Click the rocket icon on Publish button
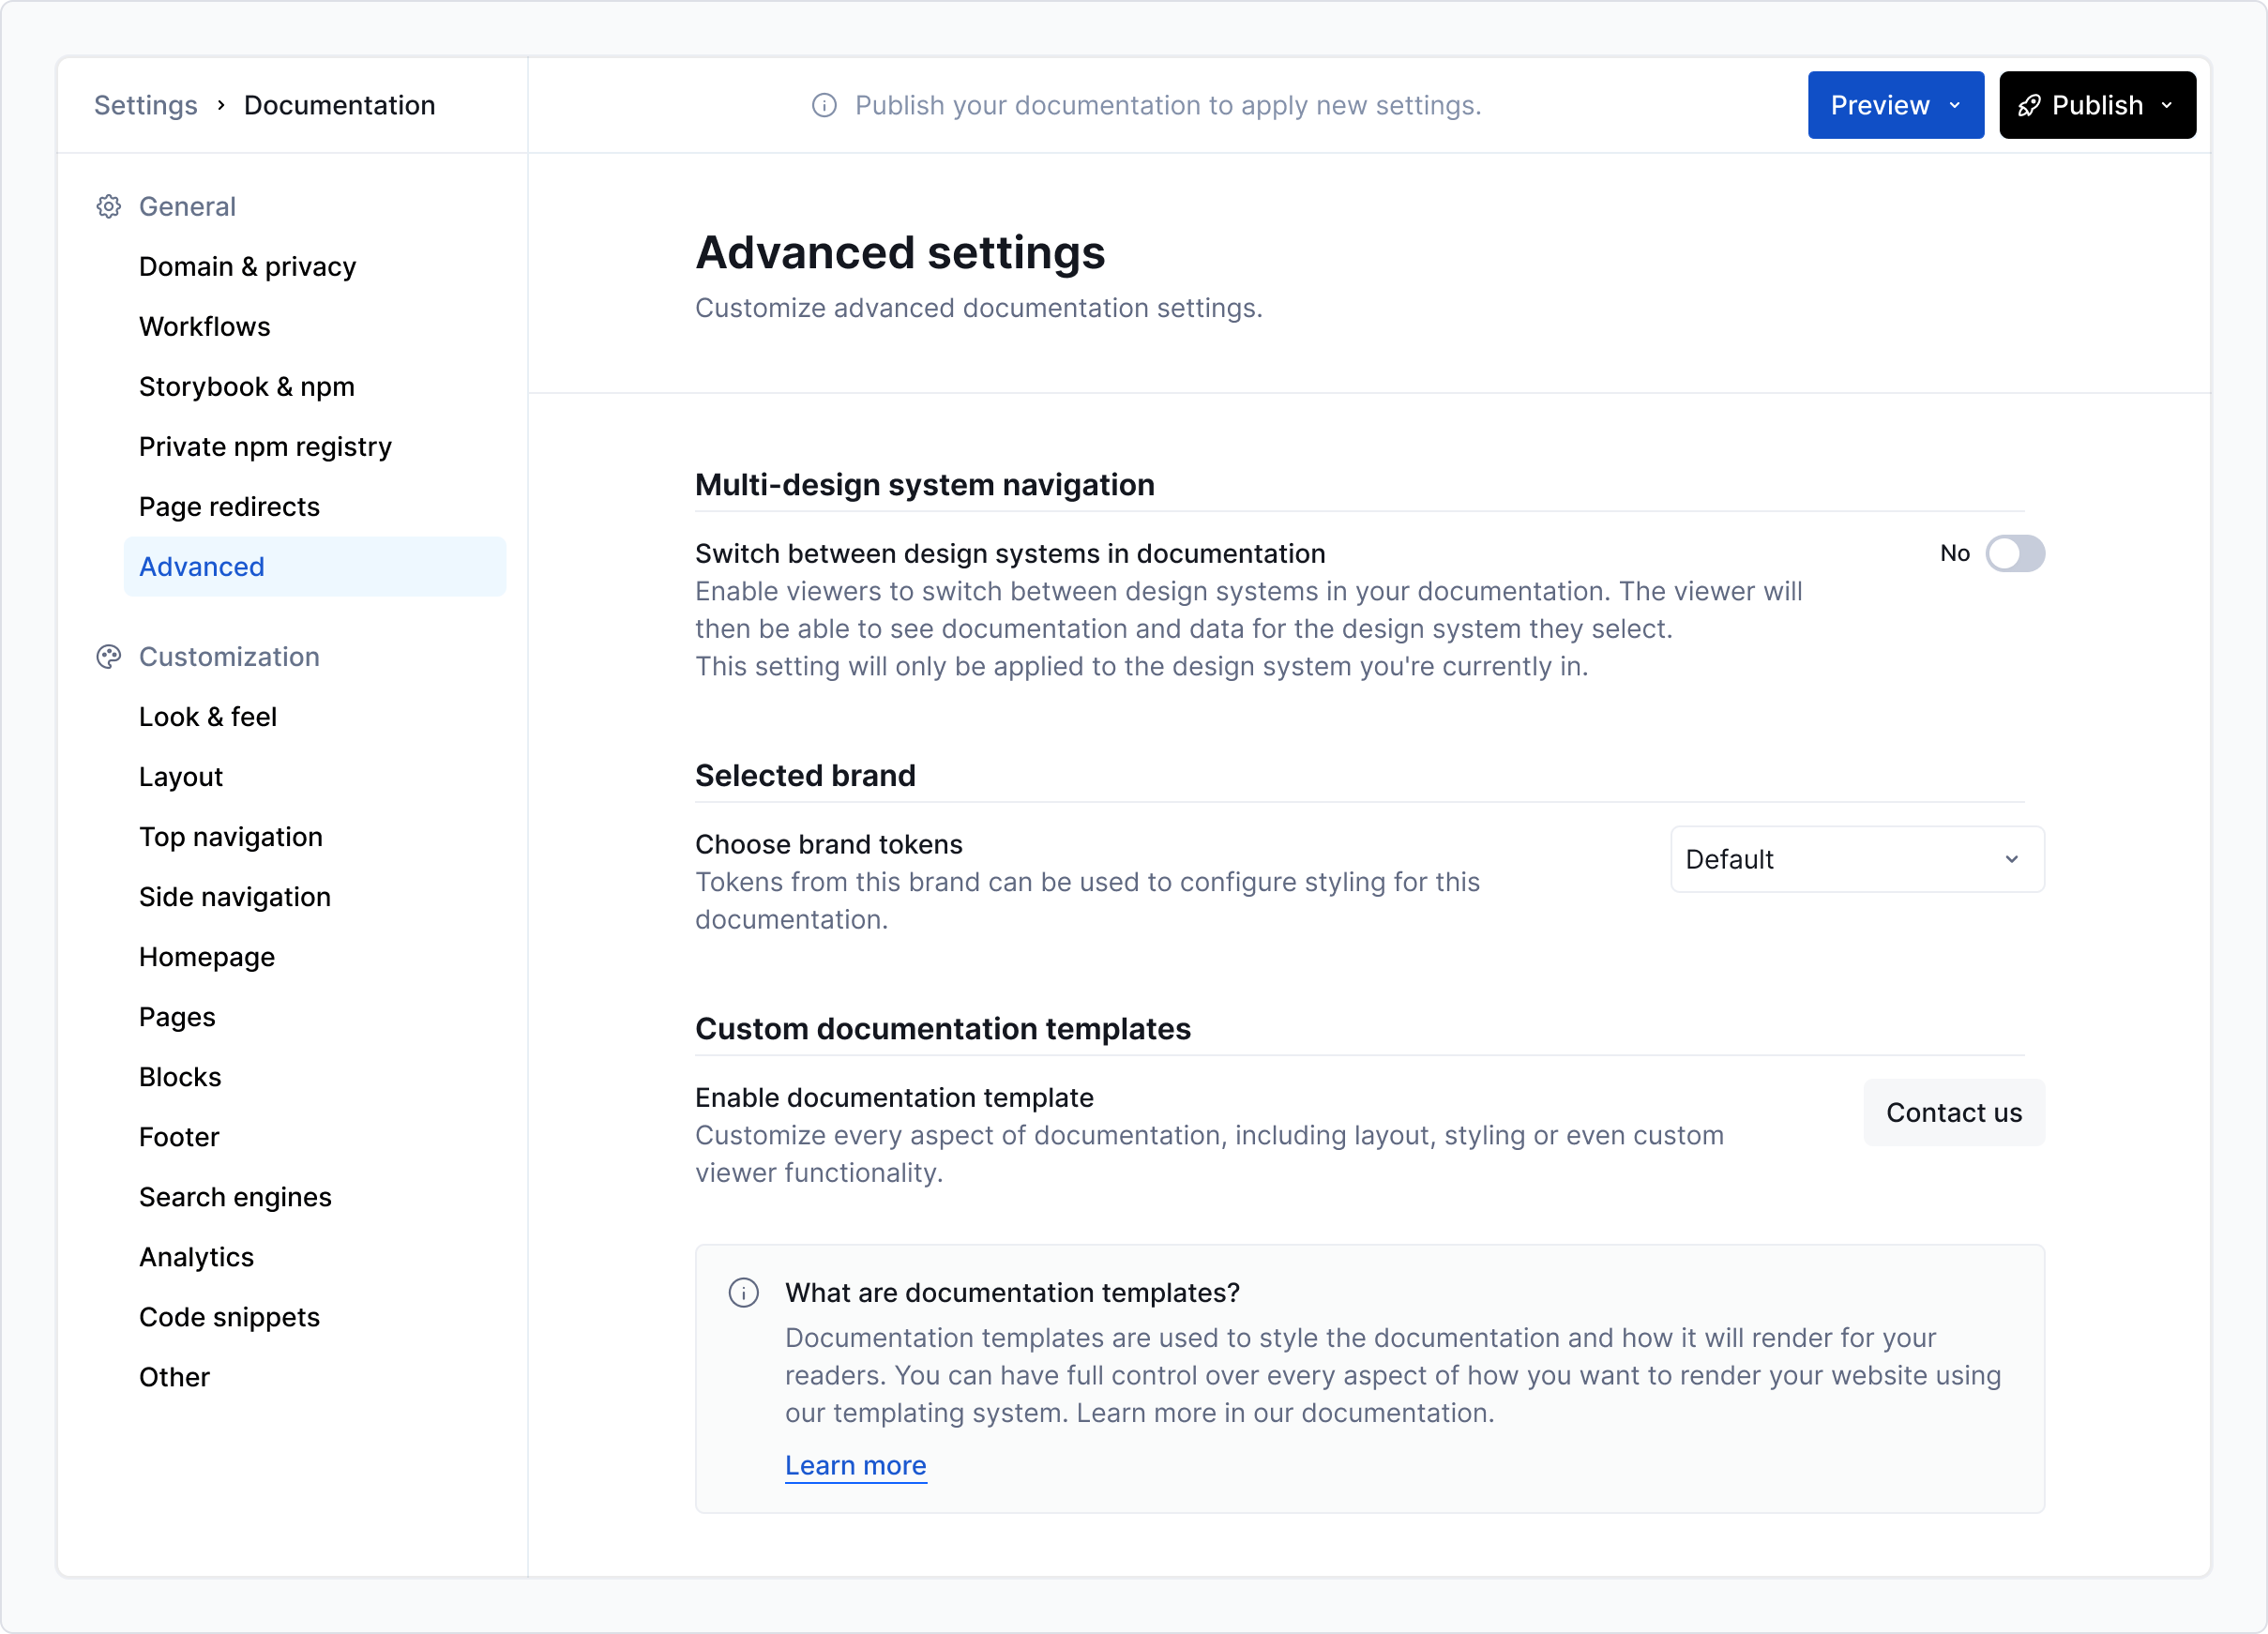Viewport: 2268px width, 1634px height. click(x=2029, y=106)
